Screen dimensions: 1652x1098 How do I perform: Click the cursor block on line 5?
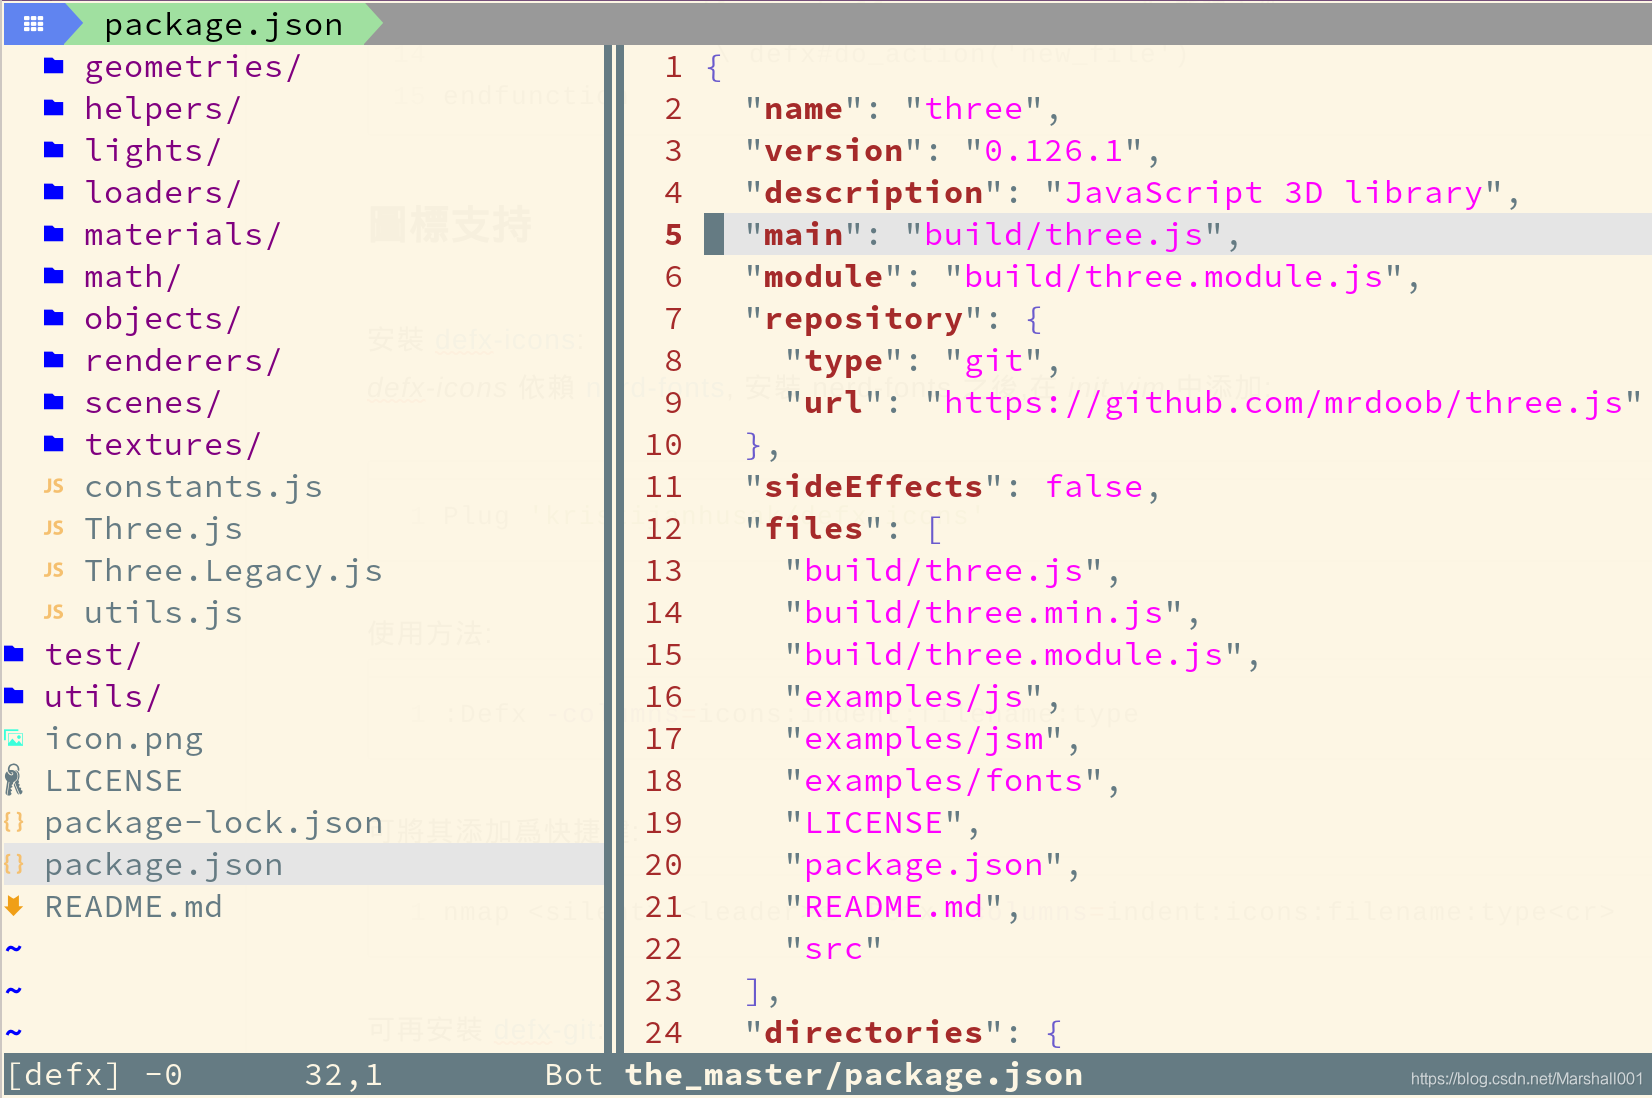(714, 234)
